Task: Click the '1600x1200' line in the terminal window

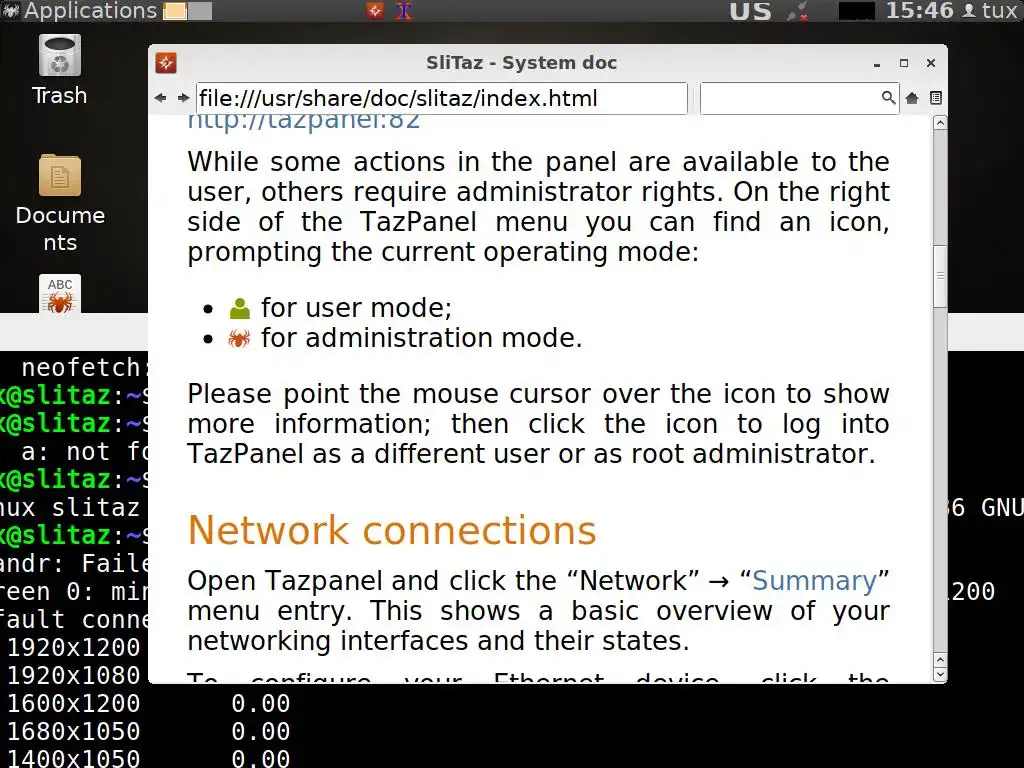Action: pos(73,703)
